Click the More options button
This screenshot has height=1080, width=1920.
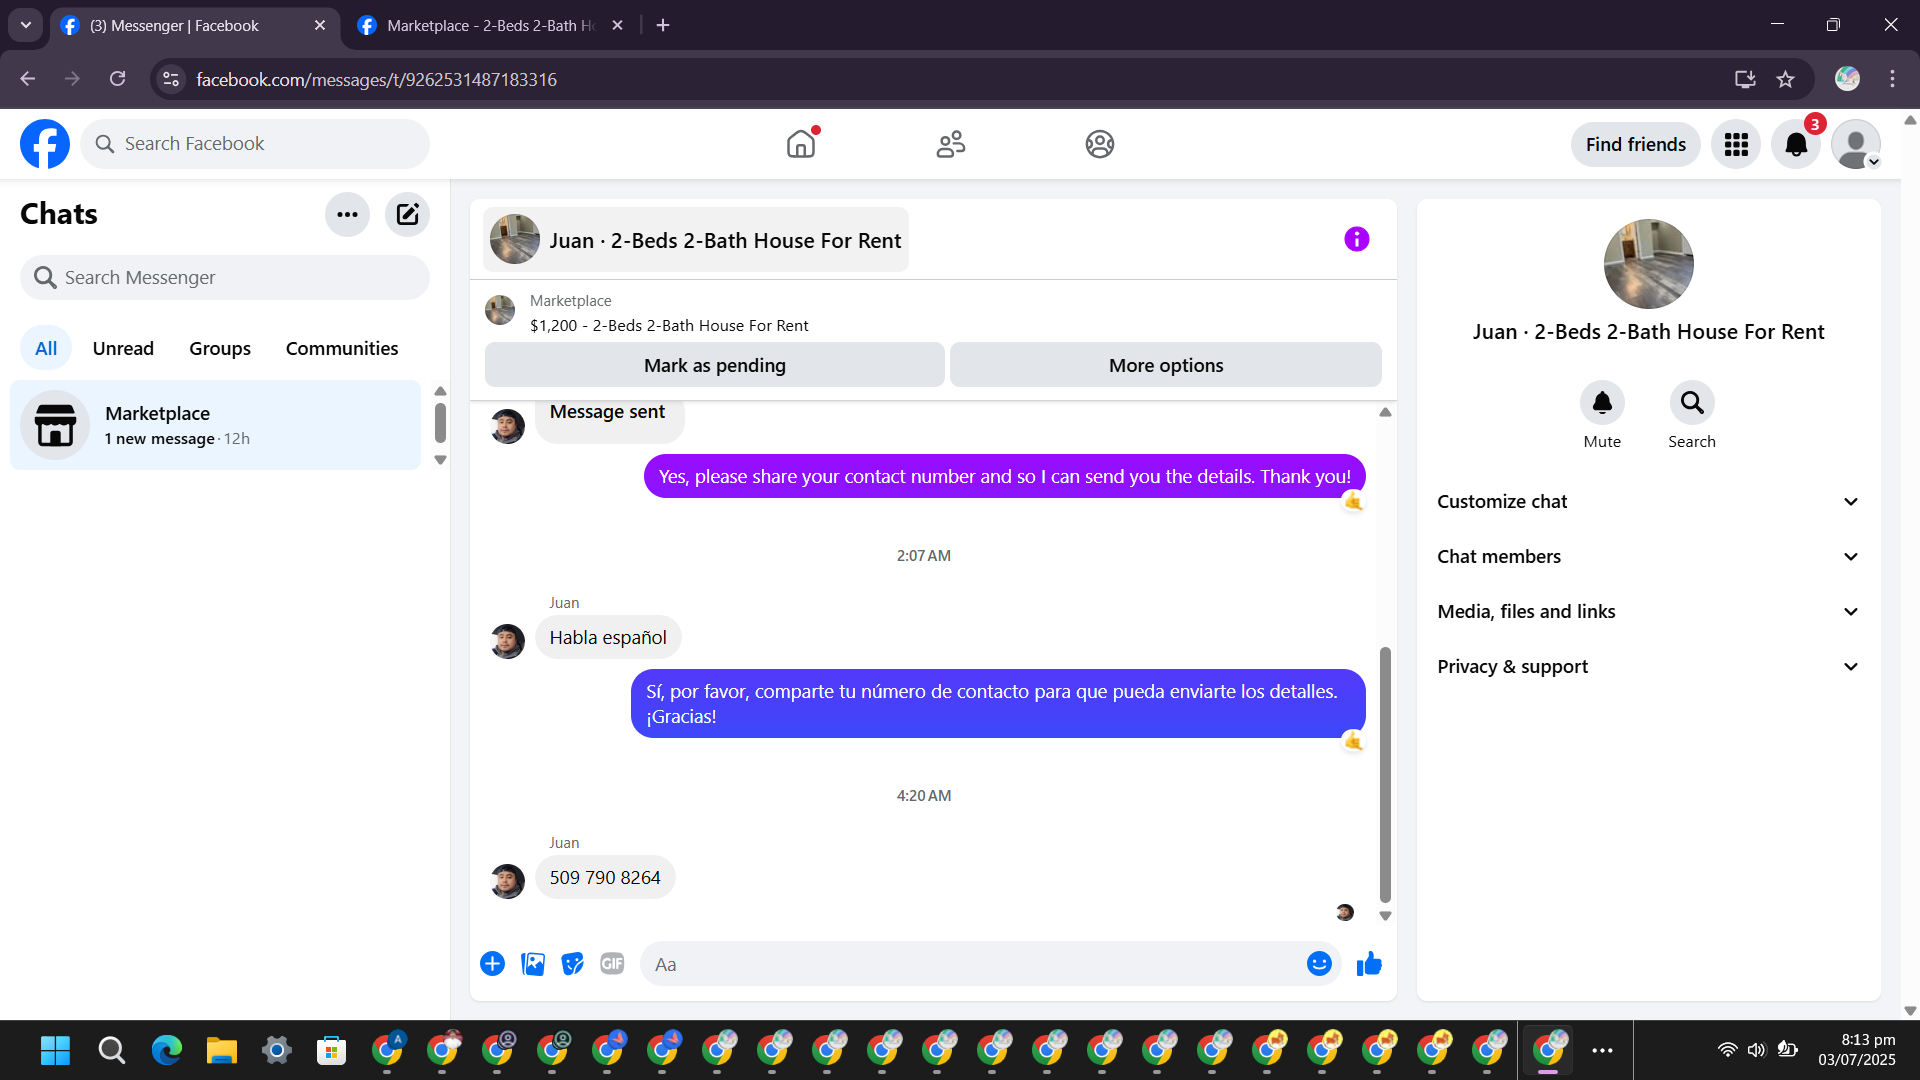1165,365
